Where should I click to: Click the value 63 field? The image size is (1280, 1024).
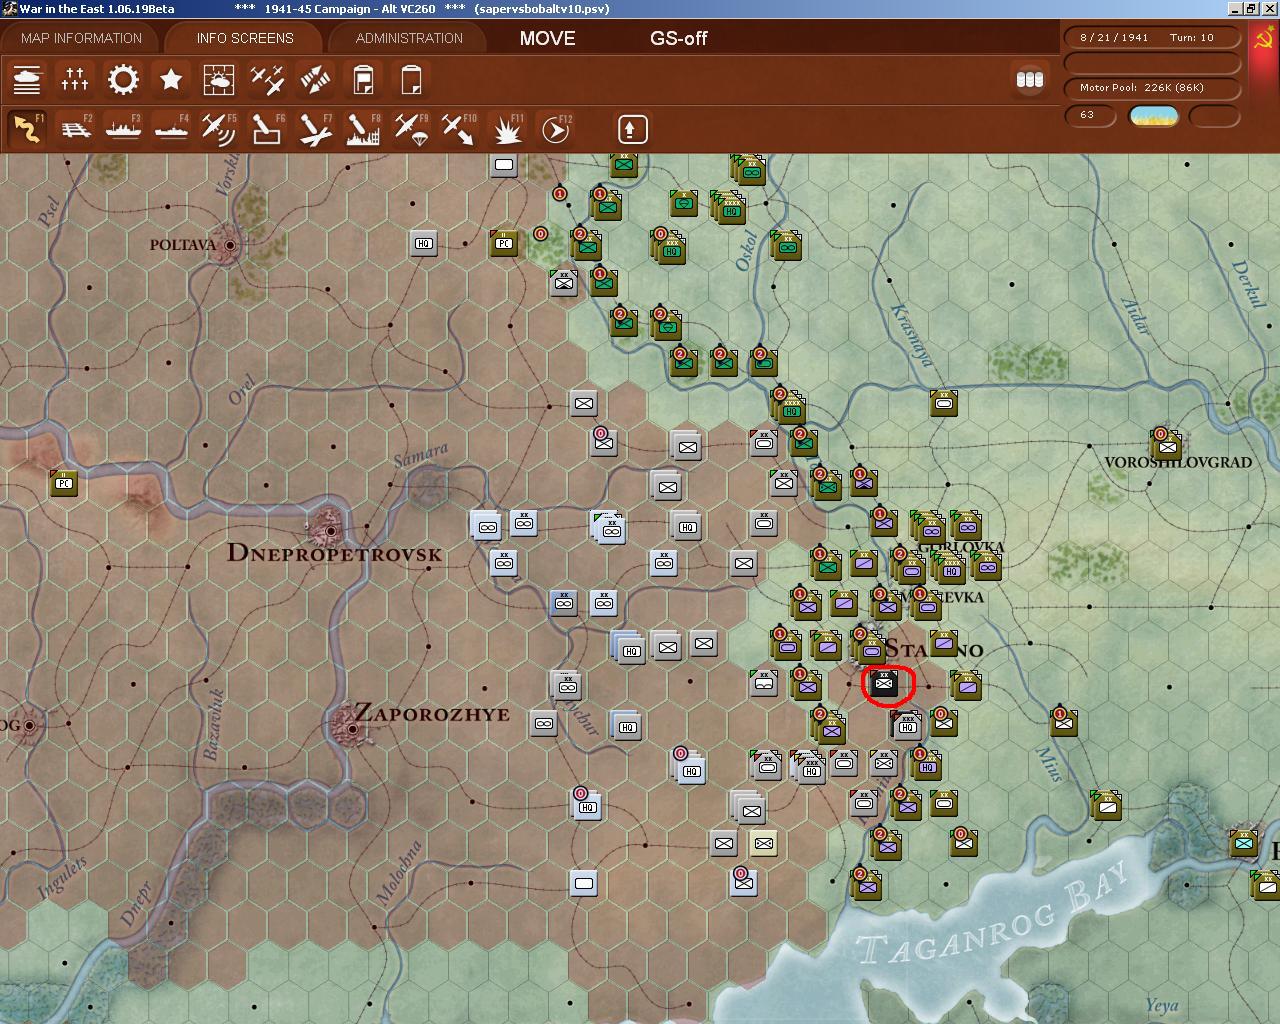(x=1092, y=115)
